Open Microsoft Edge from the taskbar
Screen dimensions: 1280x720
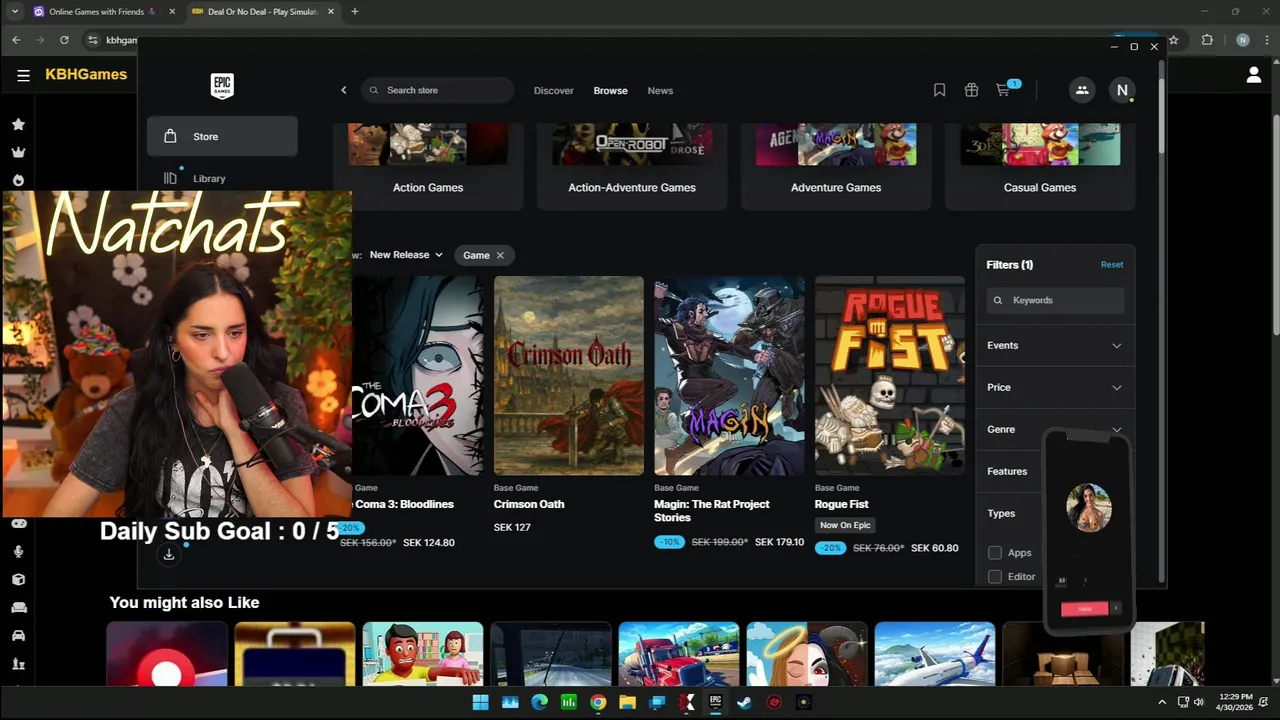point(539,702)
